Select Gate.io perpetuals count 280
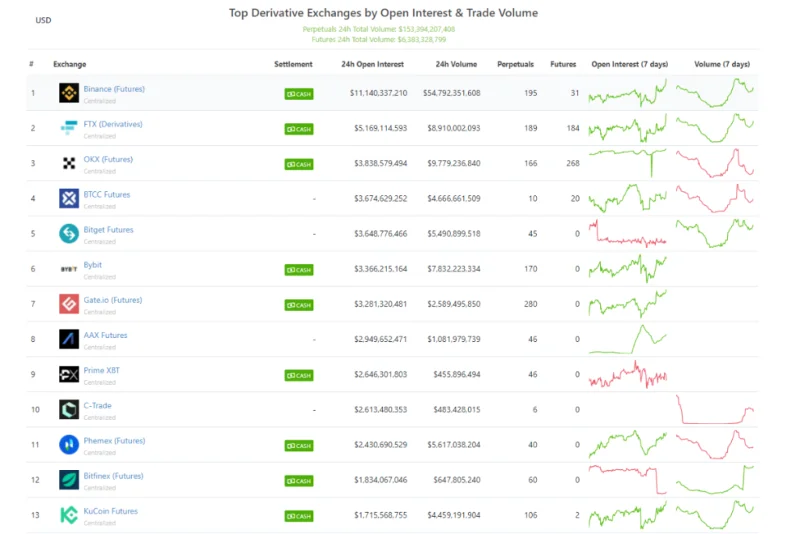The image size is (800, 534). coord(531,304)
